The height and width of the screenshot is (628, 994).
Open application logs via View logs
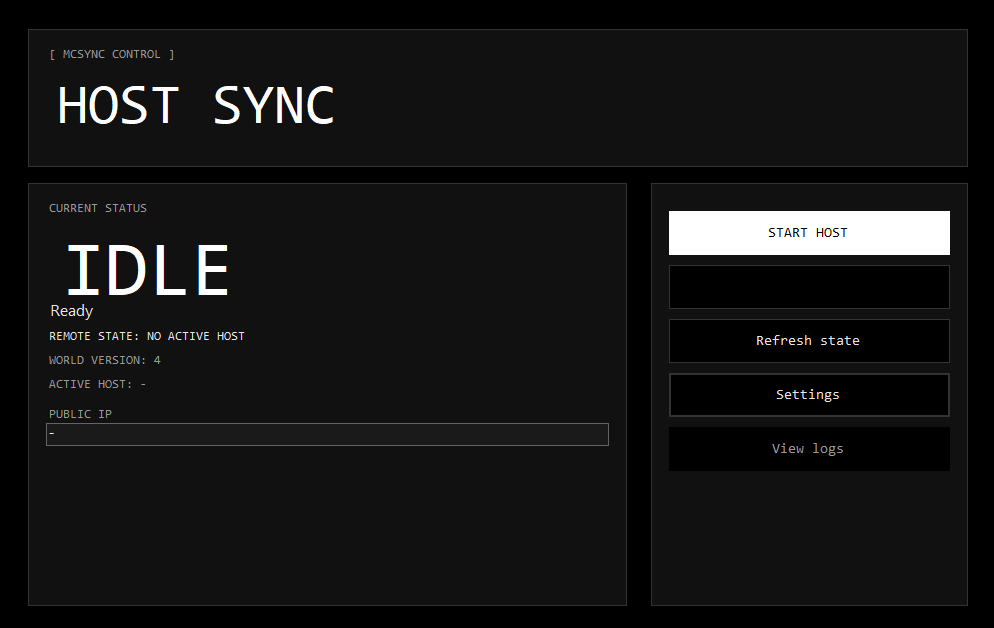pos(808,448)
